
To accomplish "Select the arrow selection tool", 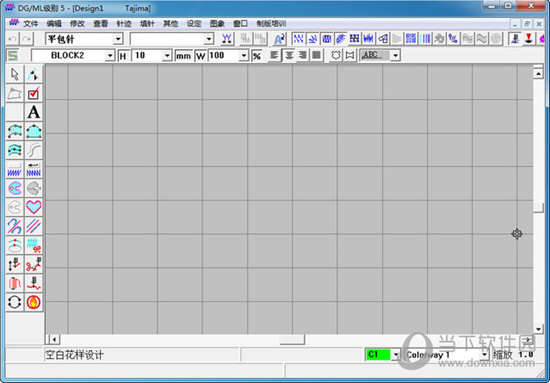I will click(15, 74).
